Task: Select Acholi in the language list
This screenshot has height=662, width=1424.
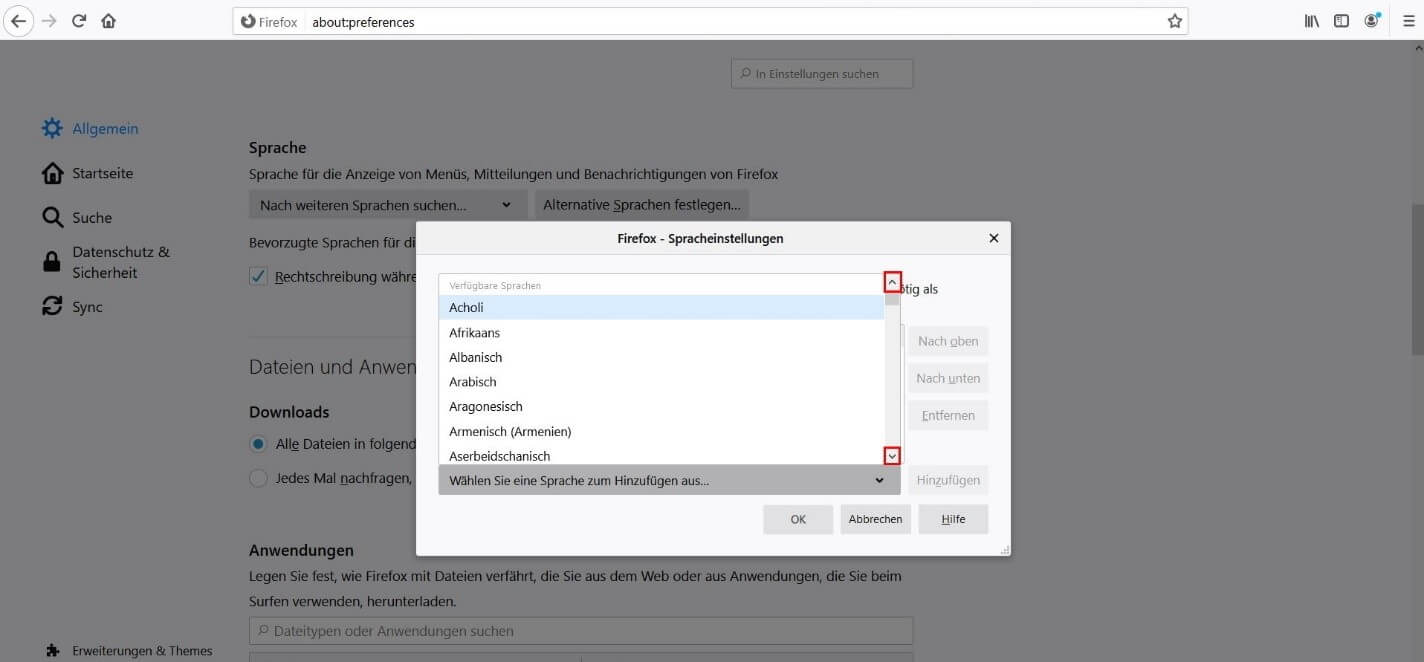Action: (x=661, y=308)
